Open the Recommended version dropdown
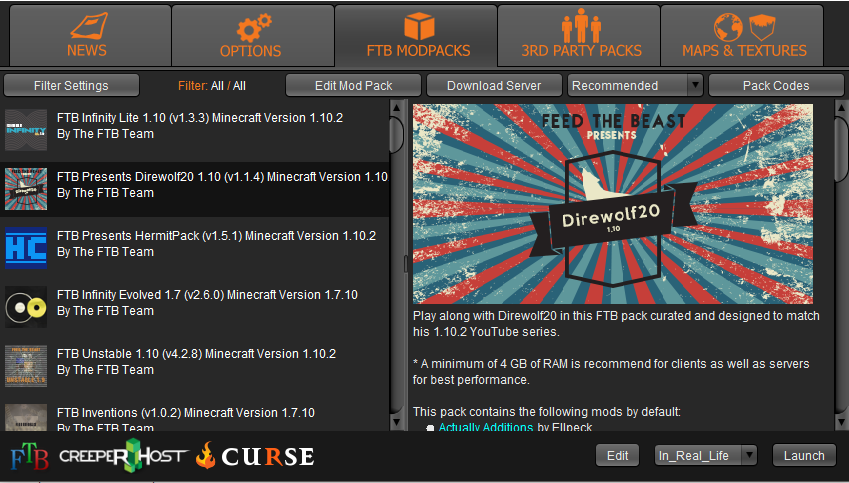The height and width of the screenshot is (483, 849). (635, 86)
